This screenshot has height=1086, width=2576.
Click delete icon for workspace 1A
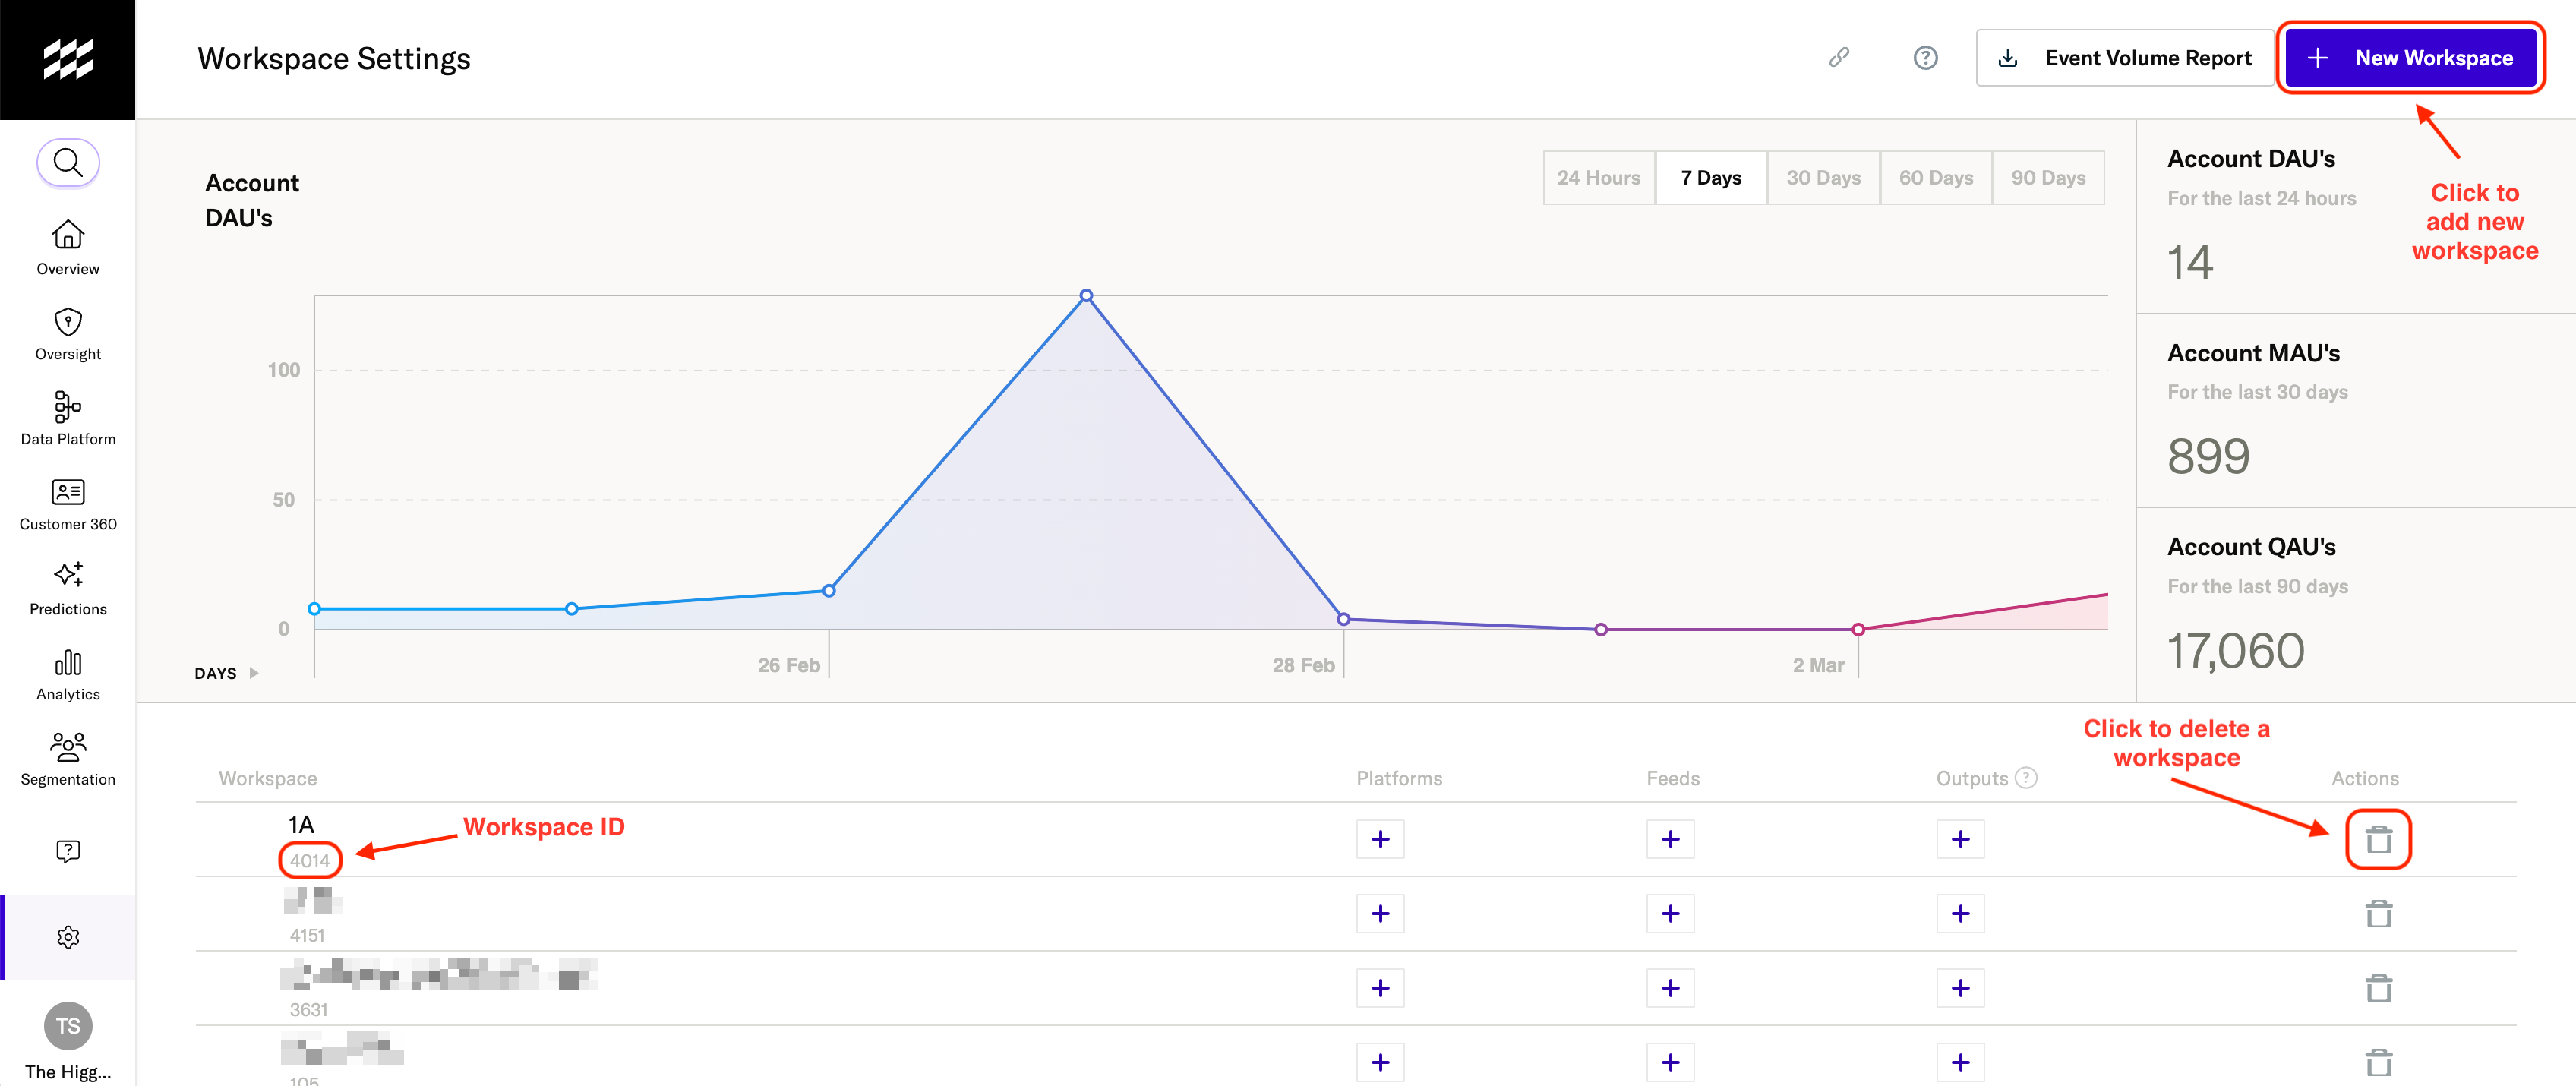2377,839
